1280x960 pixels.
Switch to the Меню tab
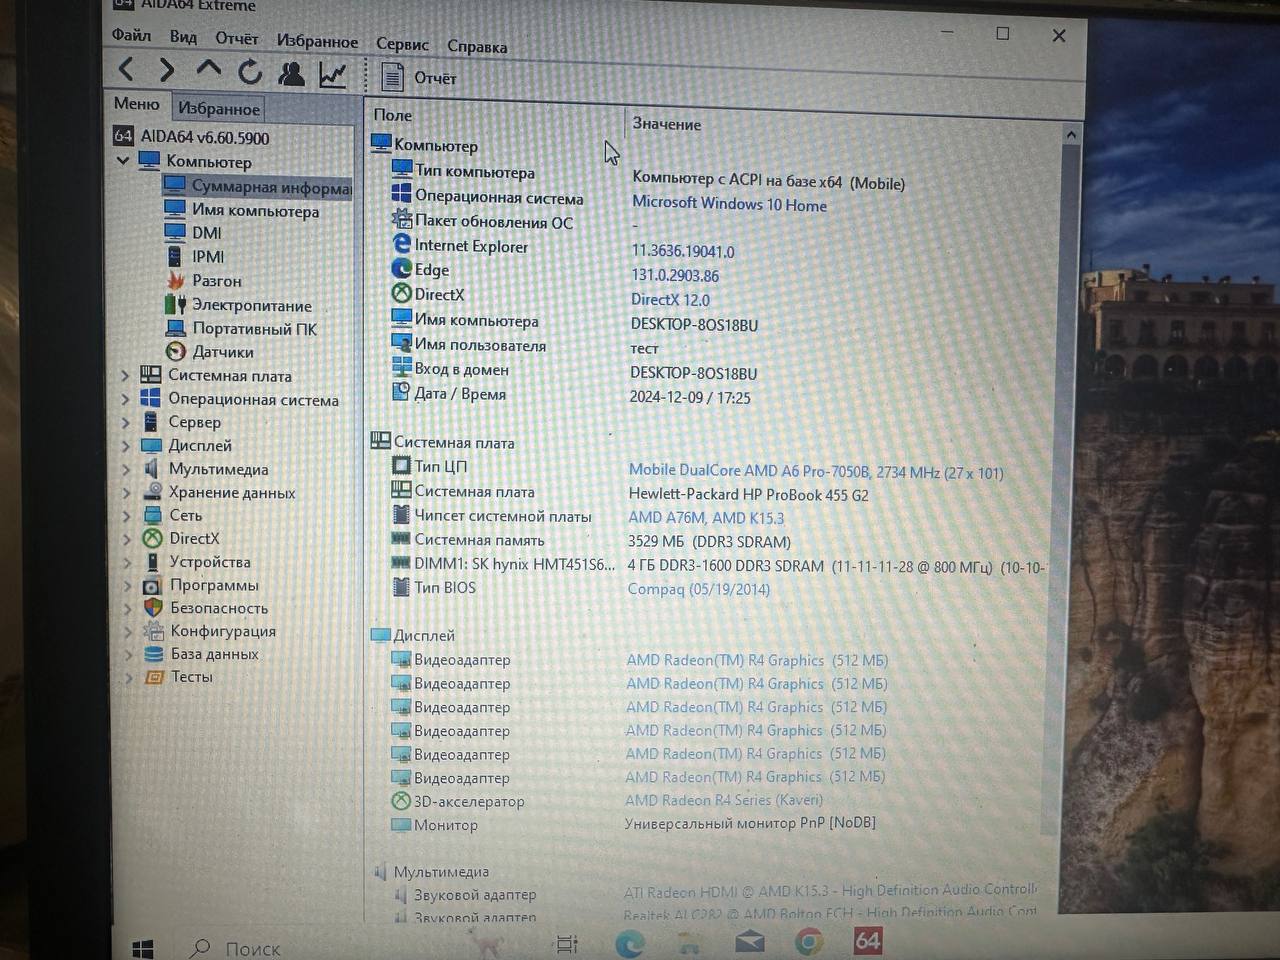click(137, 104)
